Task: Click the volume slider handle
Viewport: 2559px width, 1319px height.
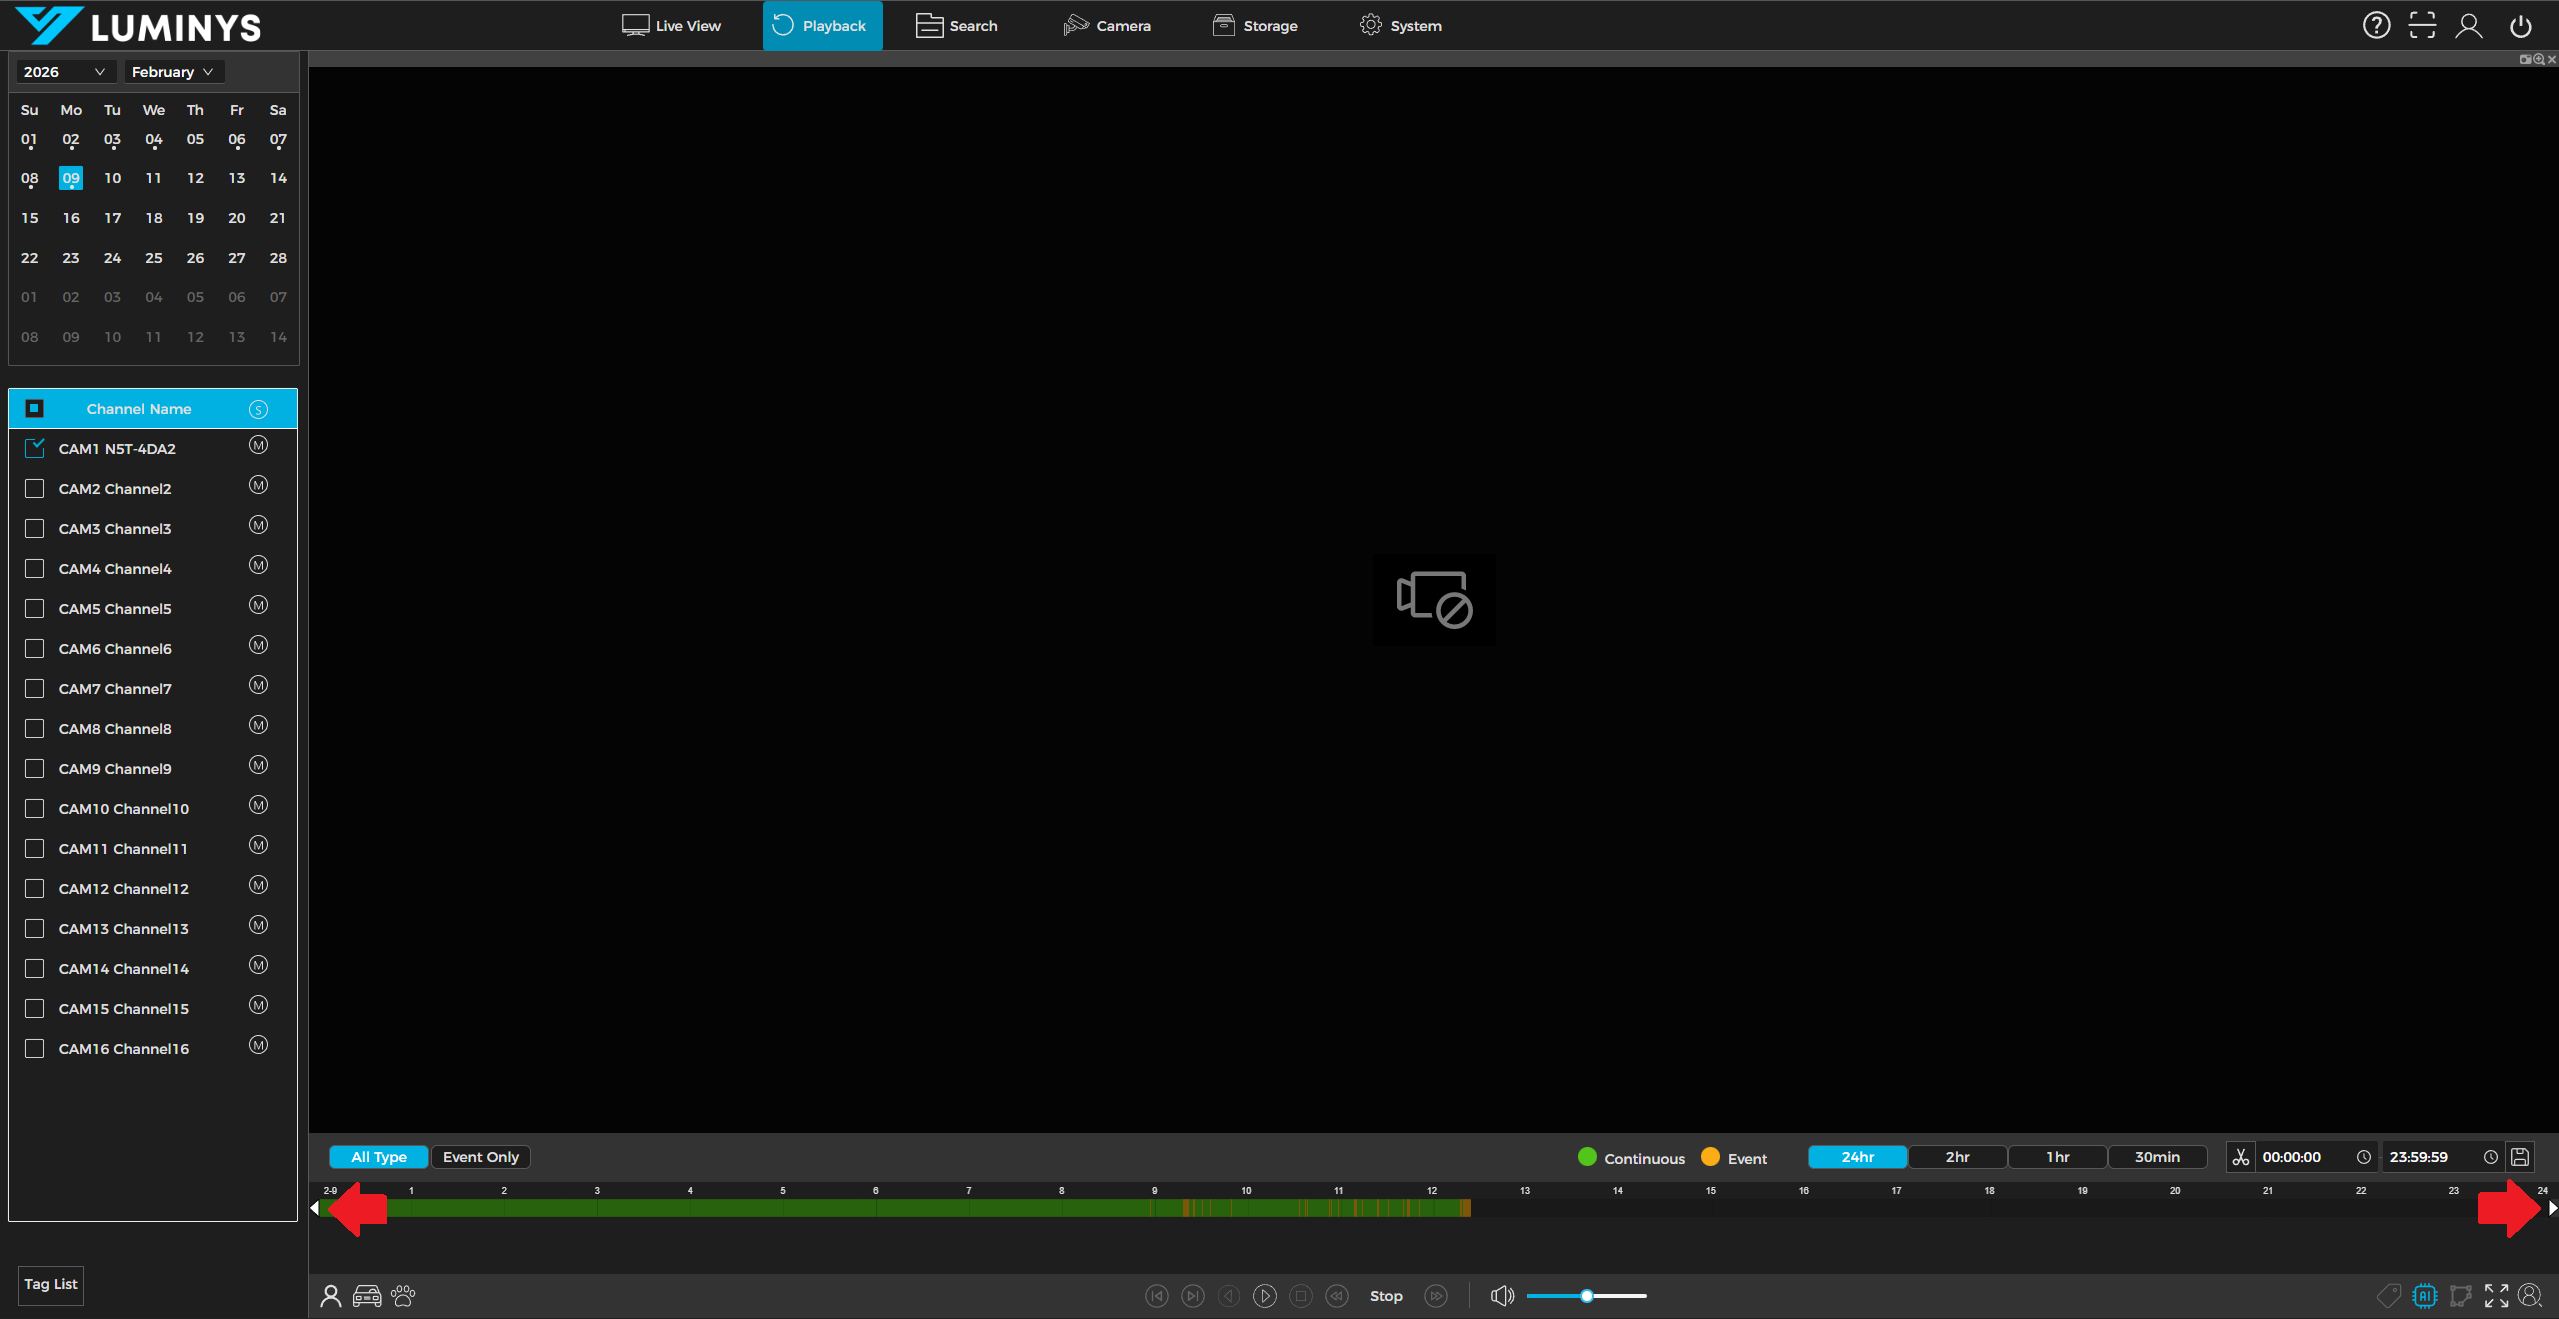Action: [x=1586, y=1296]
